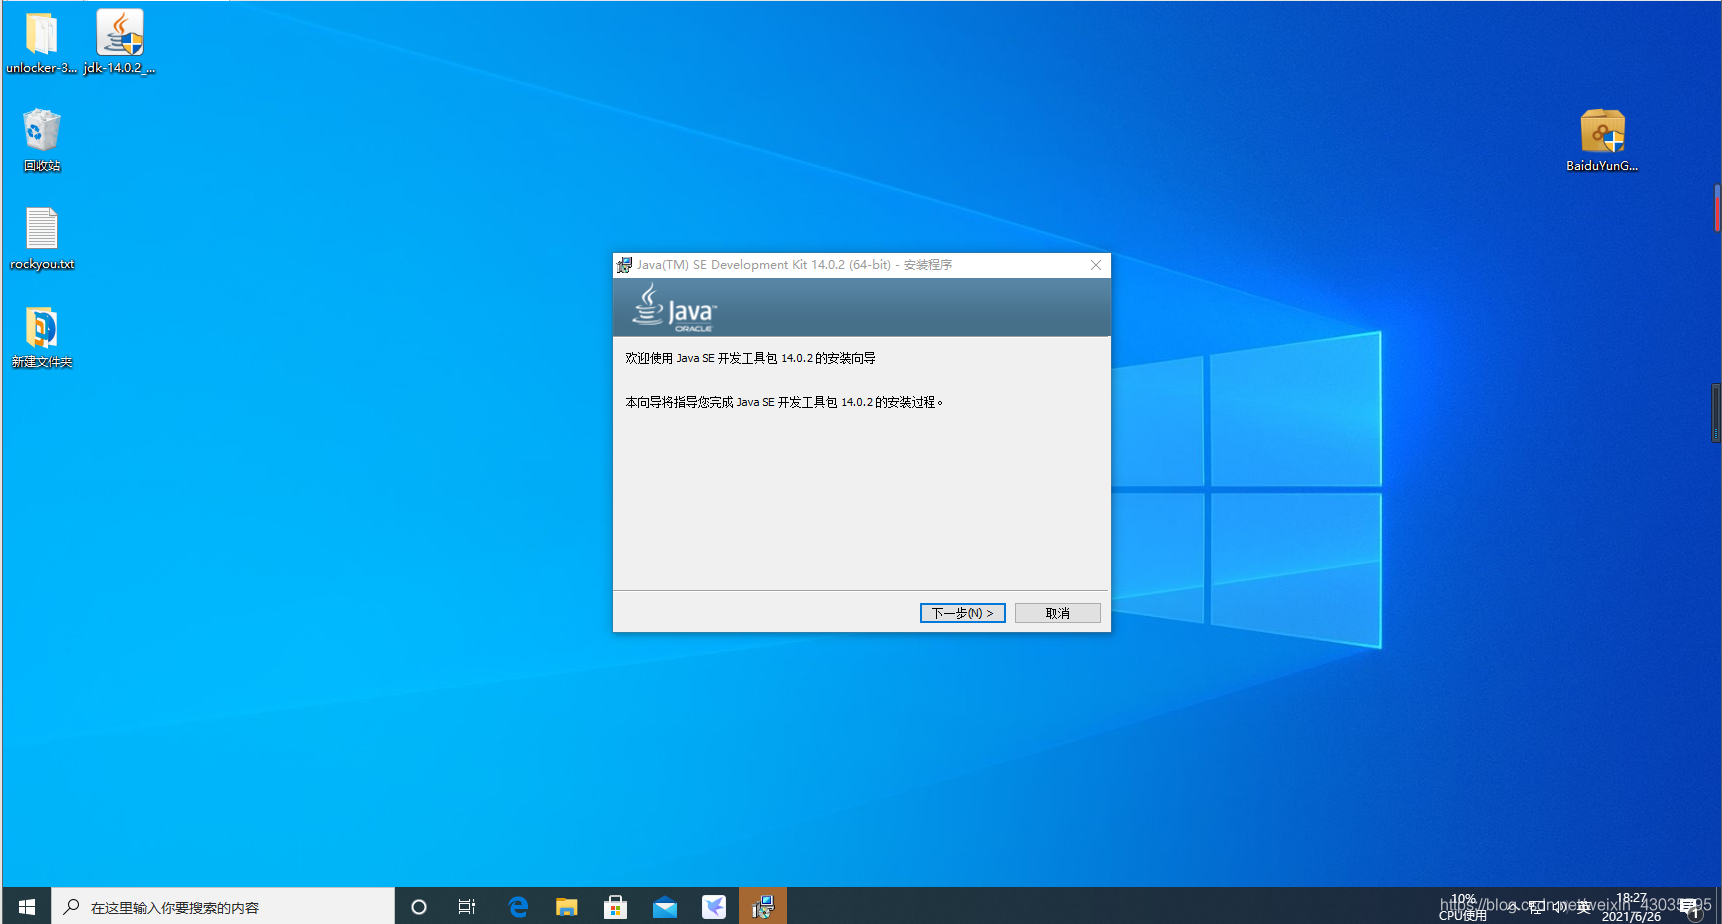This screenshot has height=924, width=1722.
Task: Open Cortana circle icon on taskbar
Action: [419, 906]
